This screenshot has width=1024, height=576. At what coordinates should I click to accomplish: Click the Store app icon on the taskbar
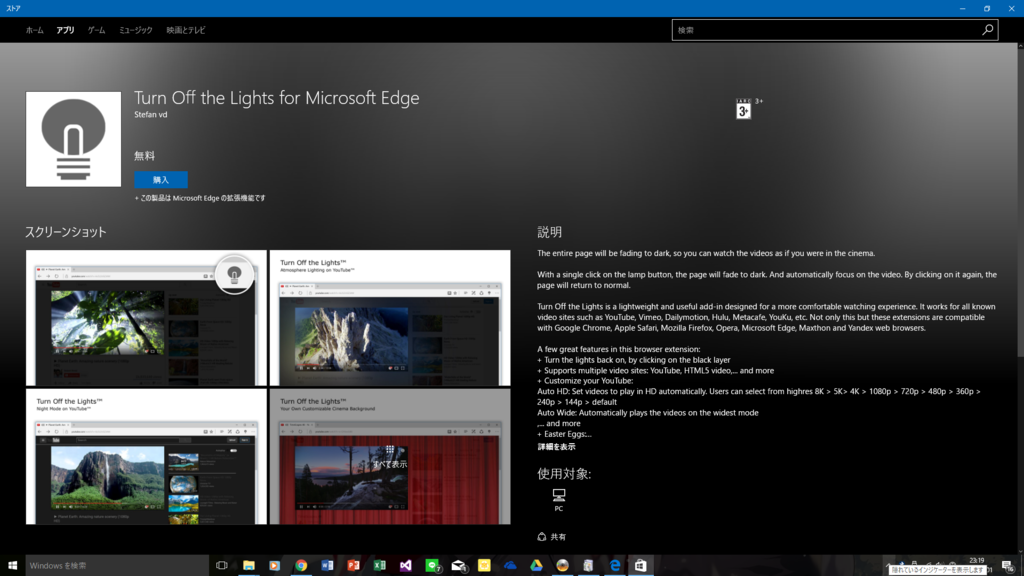tap(641, 566)
